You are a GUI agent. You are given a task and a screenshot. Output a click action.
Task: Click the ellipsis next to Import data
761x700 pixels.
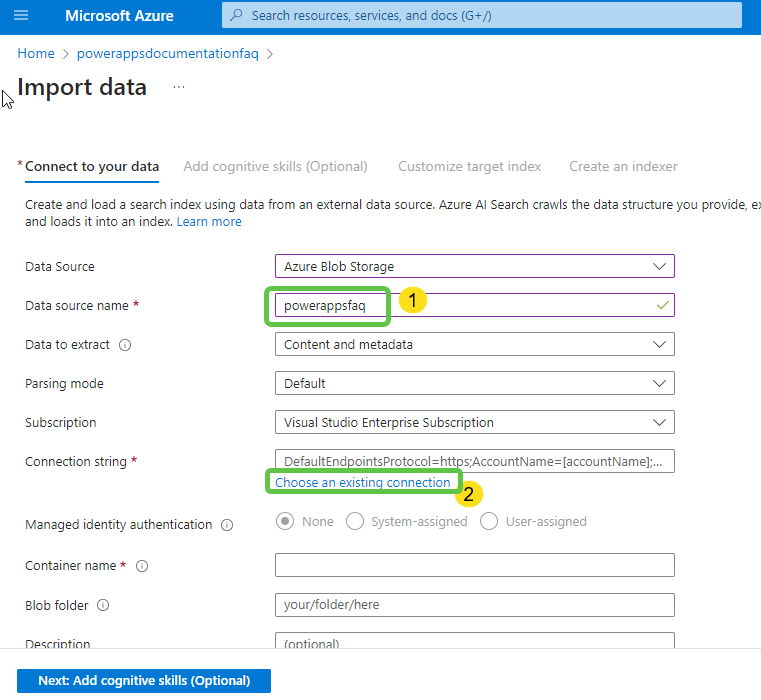179,87
